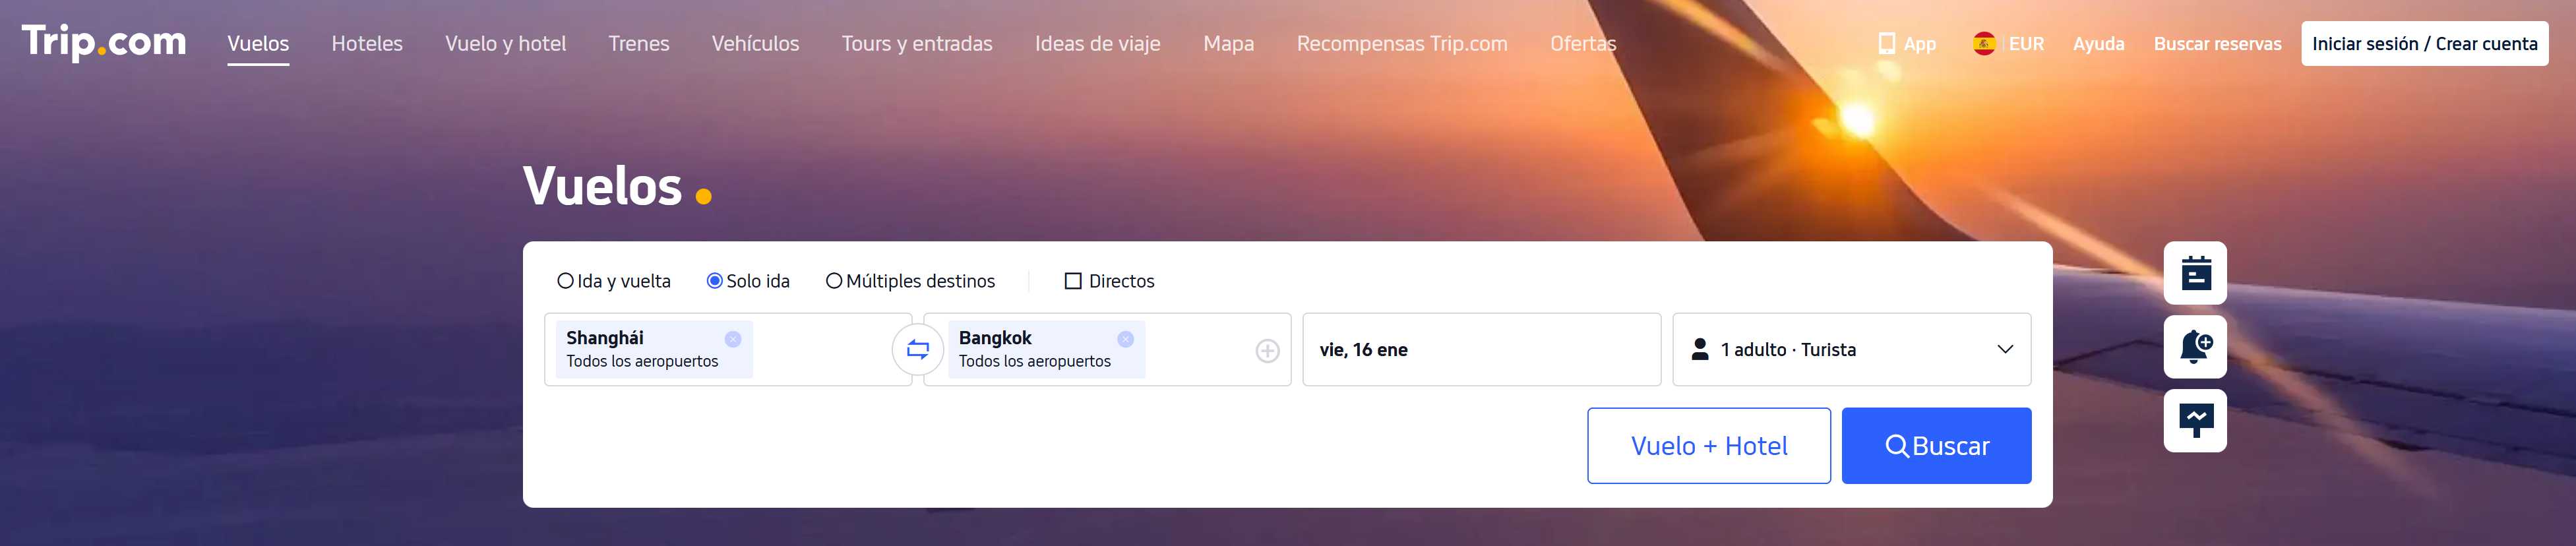This screenshot has width=2576, height=546.
Task: Enable the Directos checkbox
Action: 1073,281
